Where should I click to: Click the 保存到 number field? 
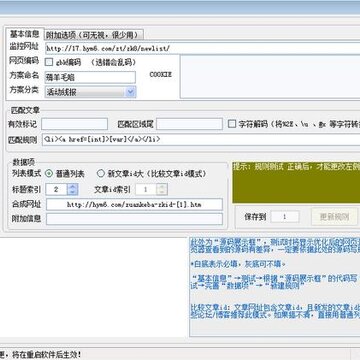[x=285, y=217]
